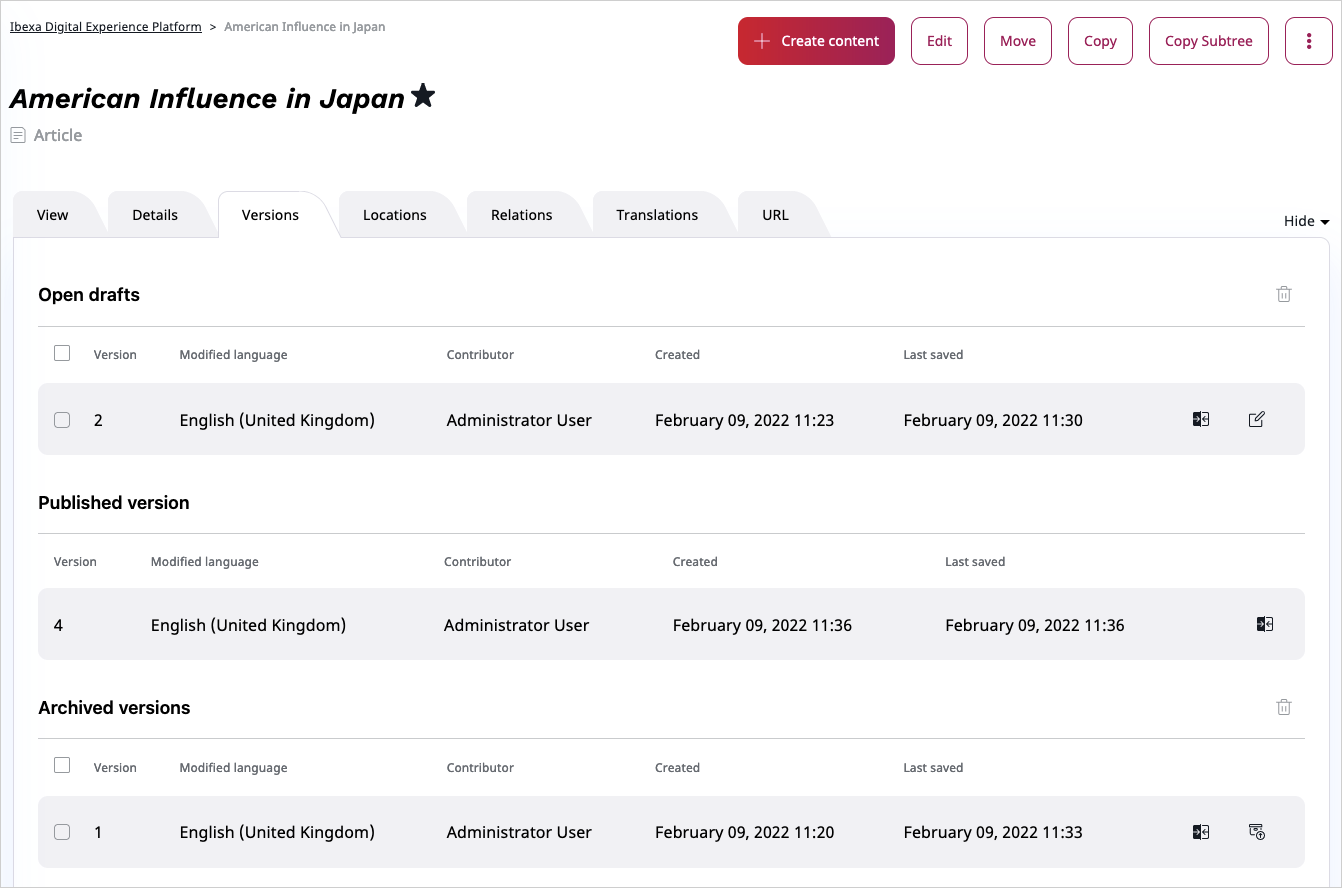Tick checkbox for draft version 2

click(x=62, y=420)
